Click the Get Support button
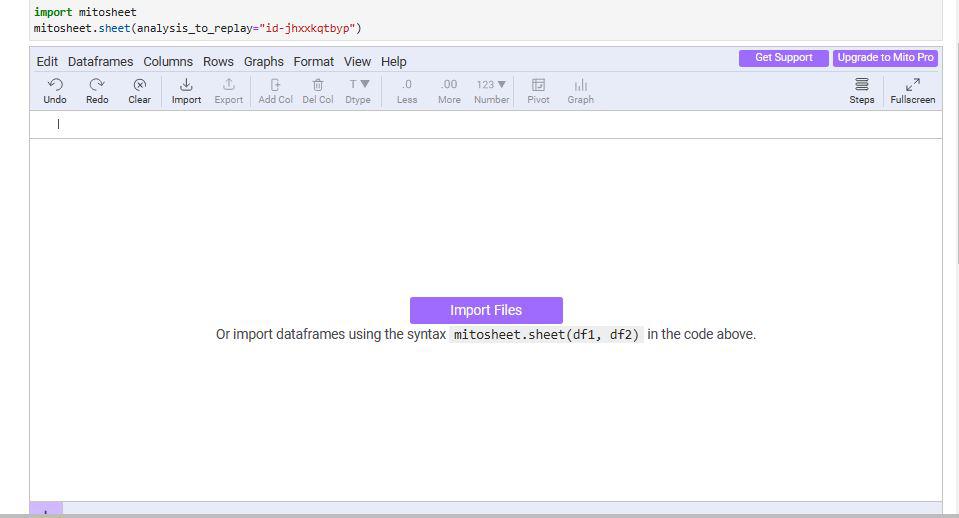 pos(783,58)
